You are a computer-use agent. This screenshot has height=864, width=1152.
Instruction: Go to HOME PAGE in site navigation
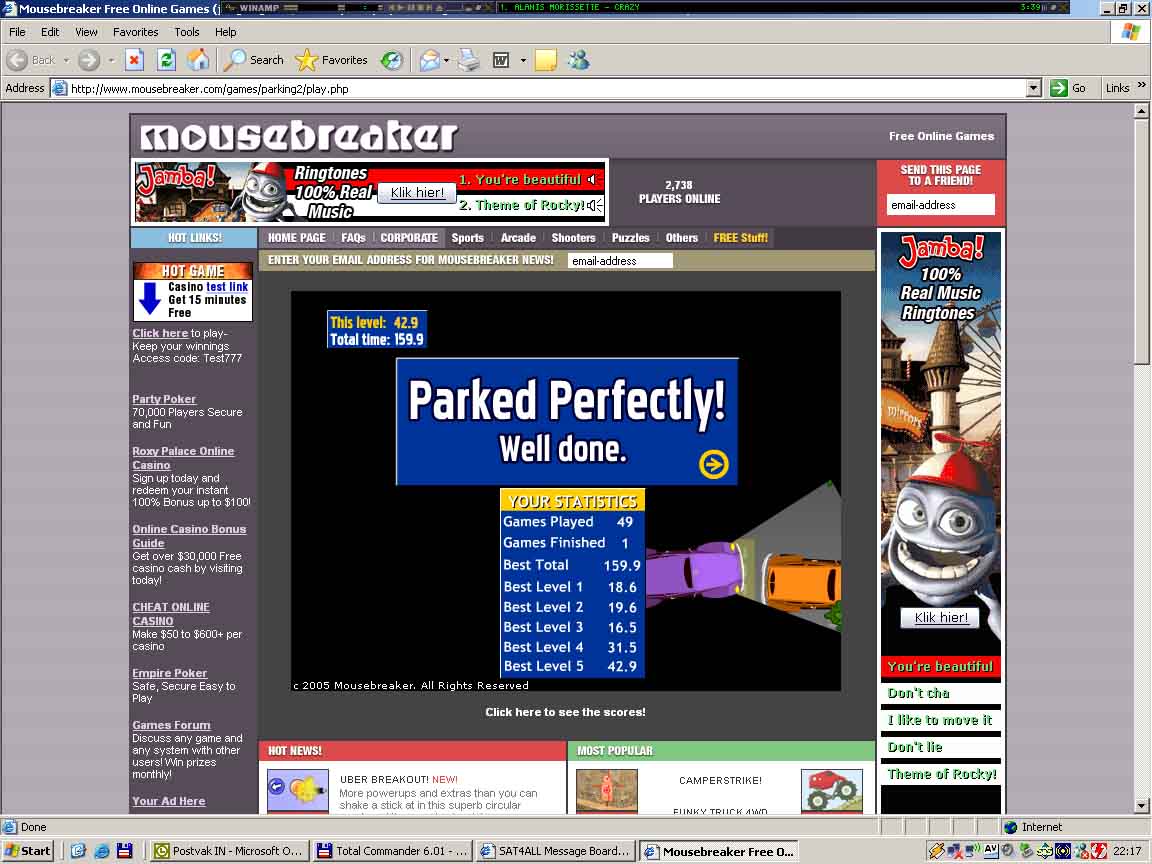pos(297,238)
